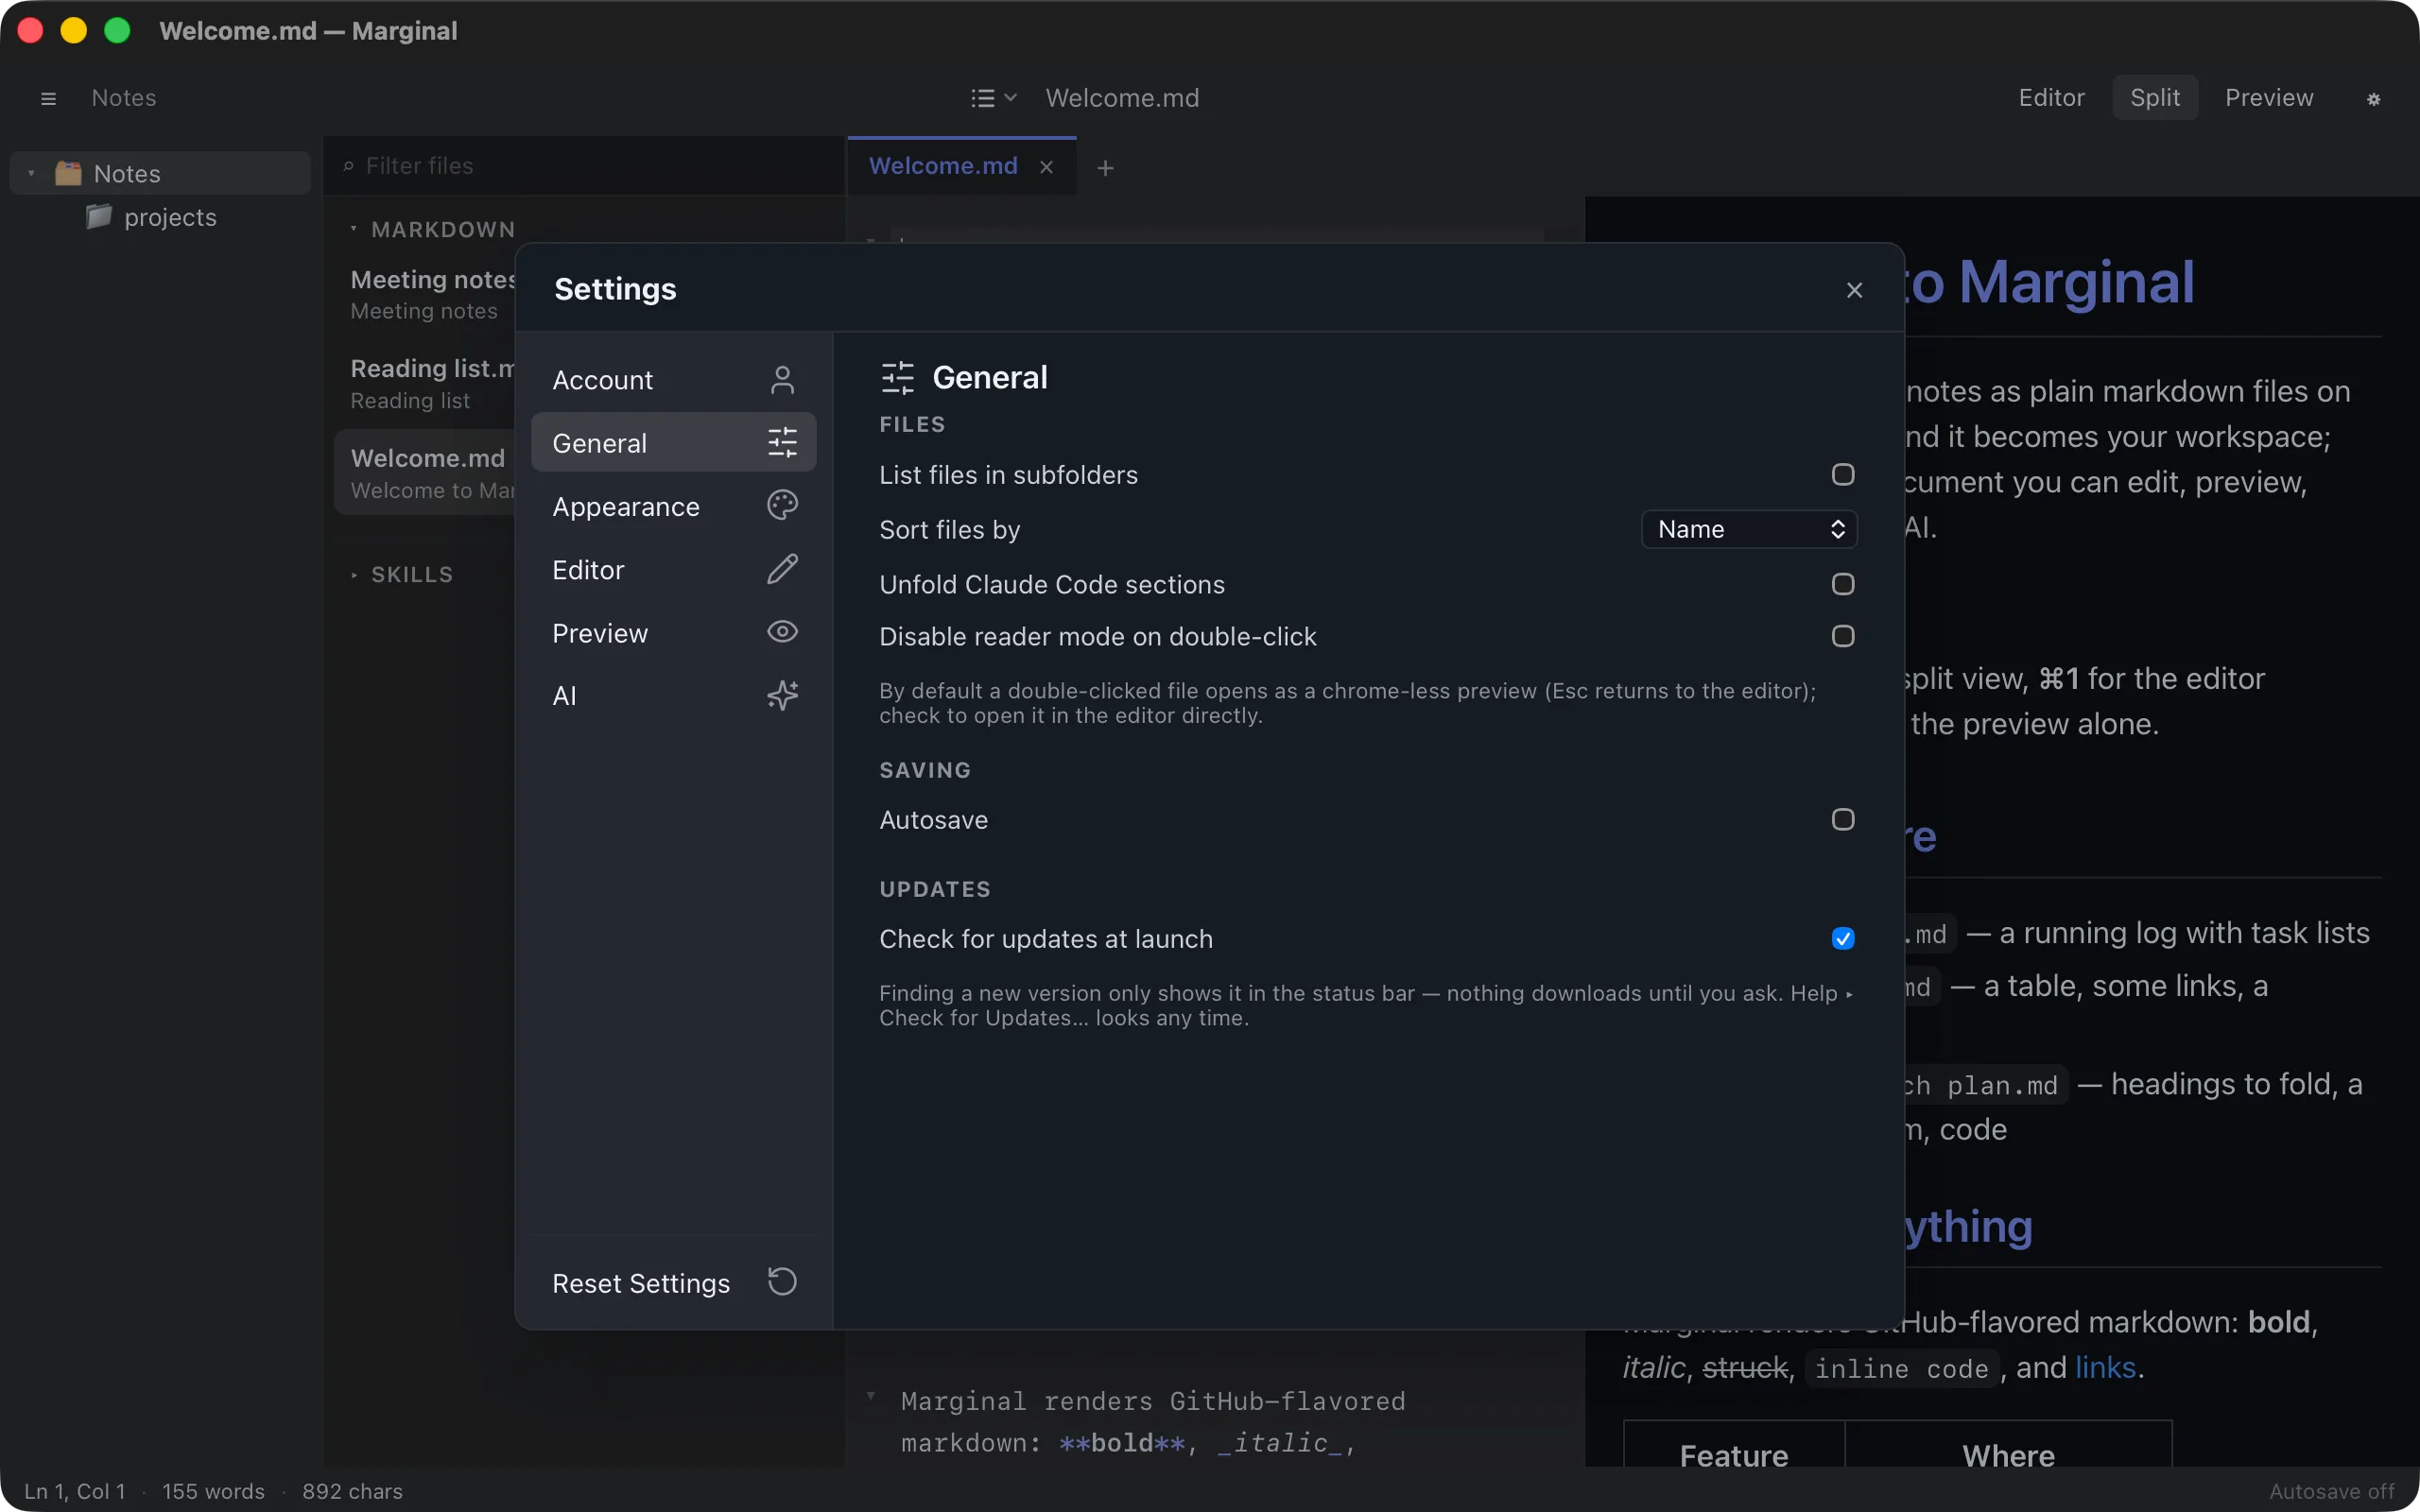Image resolution: width=2420 pixels, height=1512 pixels.
Task: Click the Appearance palette icon
Action: tap(782, 506)
